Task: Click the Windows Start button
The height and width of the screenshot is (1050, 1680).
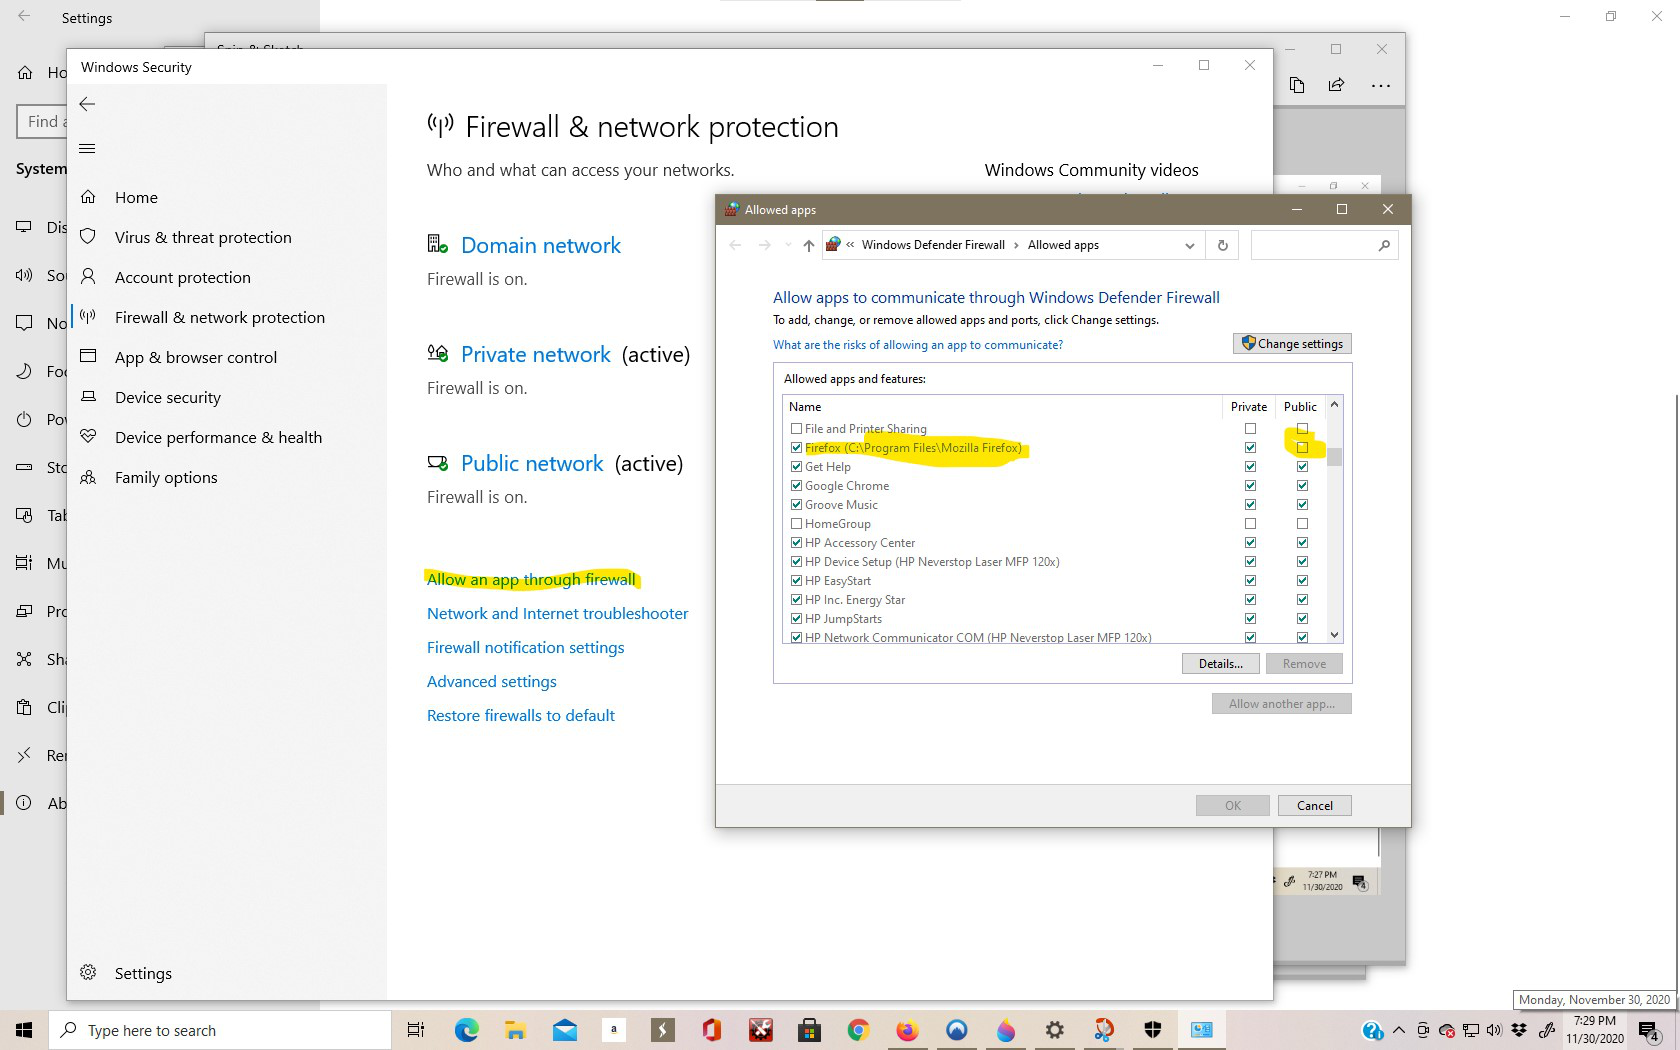Action: click(x=24, y=1030)
